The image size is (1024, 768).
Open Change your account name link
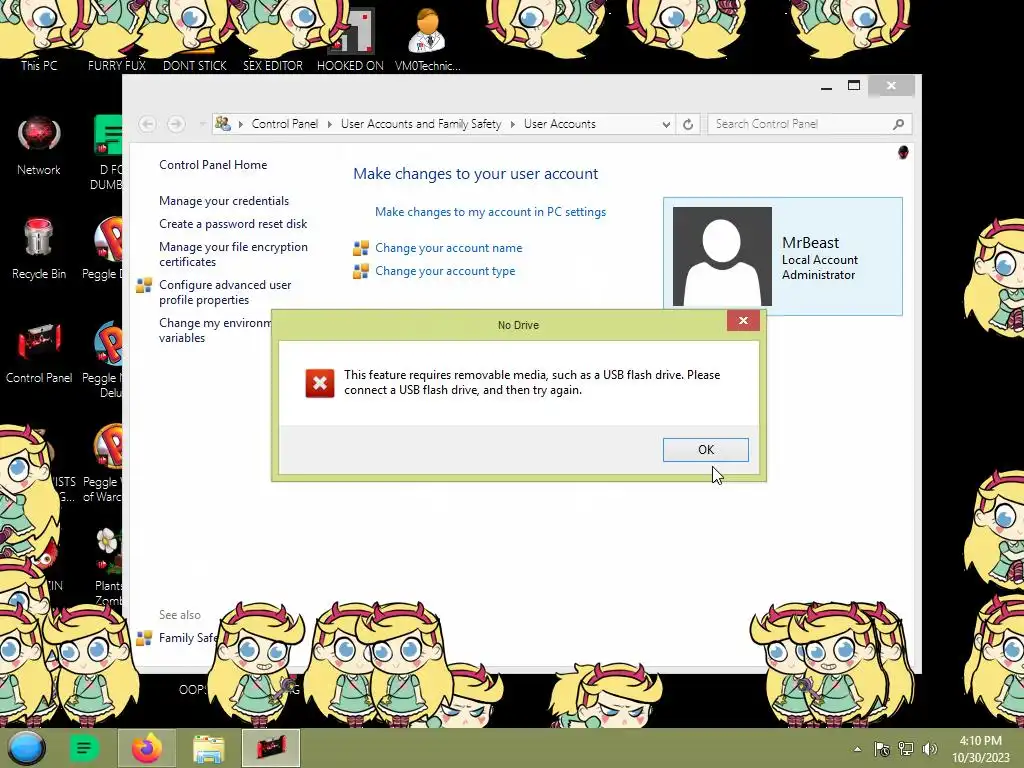(x=449, y=248)
